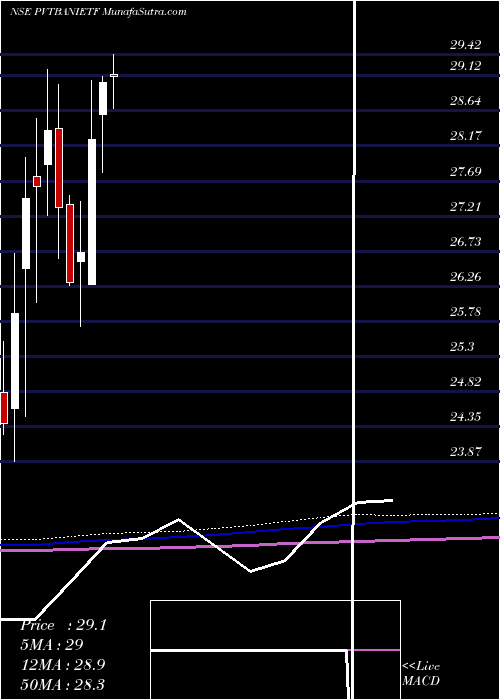Image resolution: width=500 pixels, height=700 pixels.
Task: Select the 26.73 price axis label
Action: pos(466,241)
